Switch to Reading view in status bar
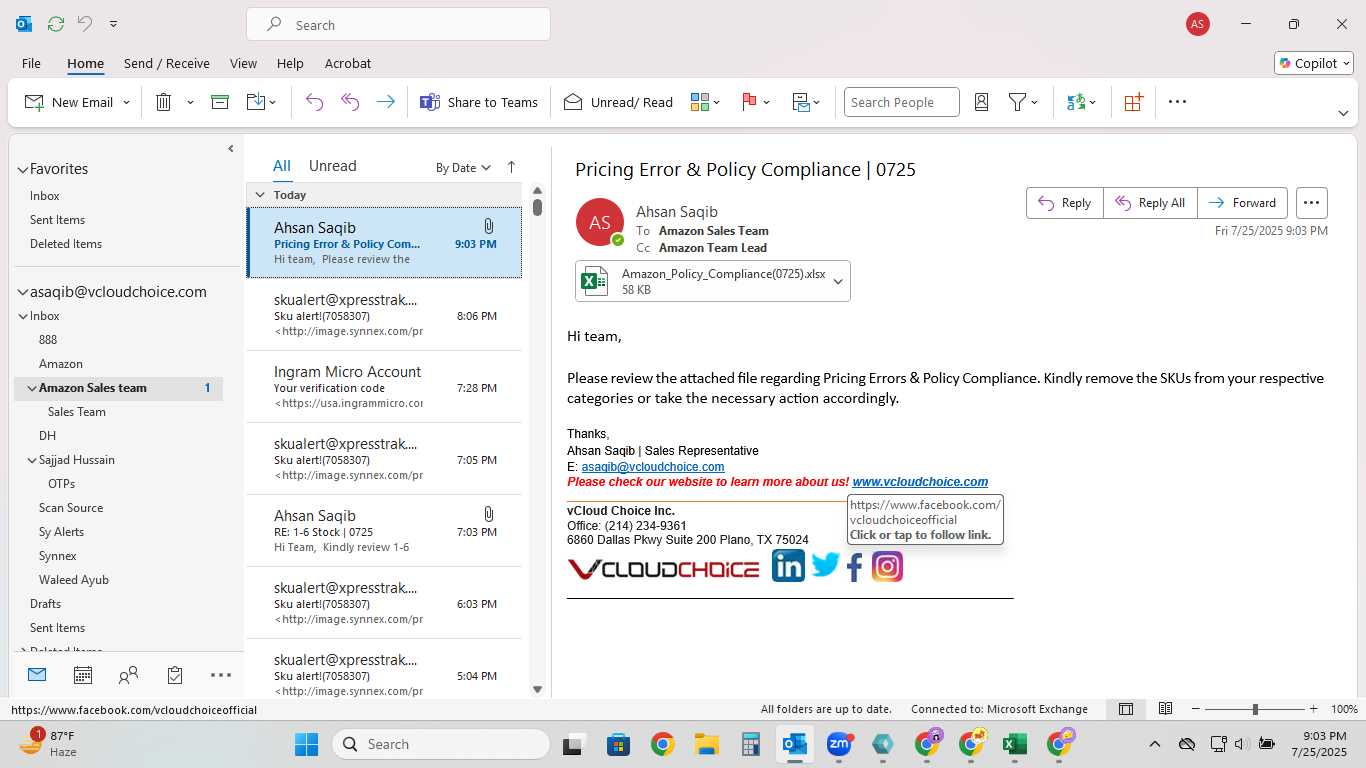The image size is (1366, 768). click(x=1165, y=709)
